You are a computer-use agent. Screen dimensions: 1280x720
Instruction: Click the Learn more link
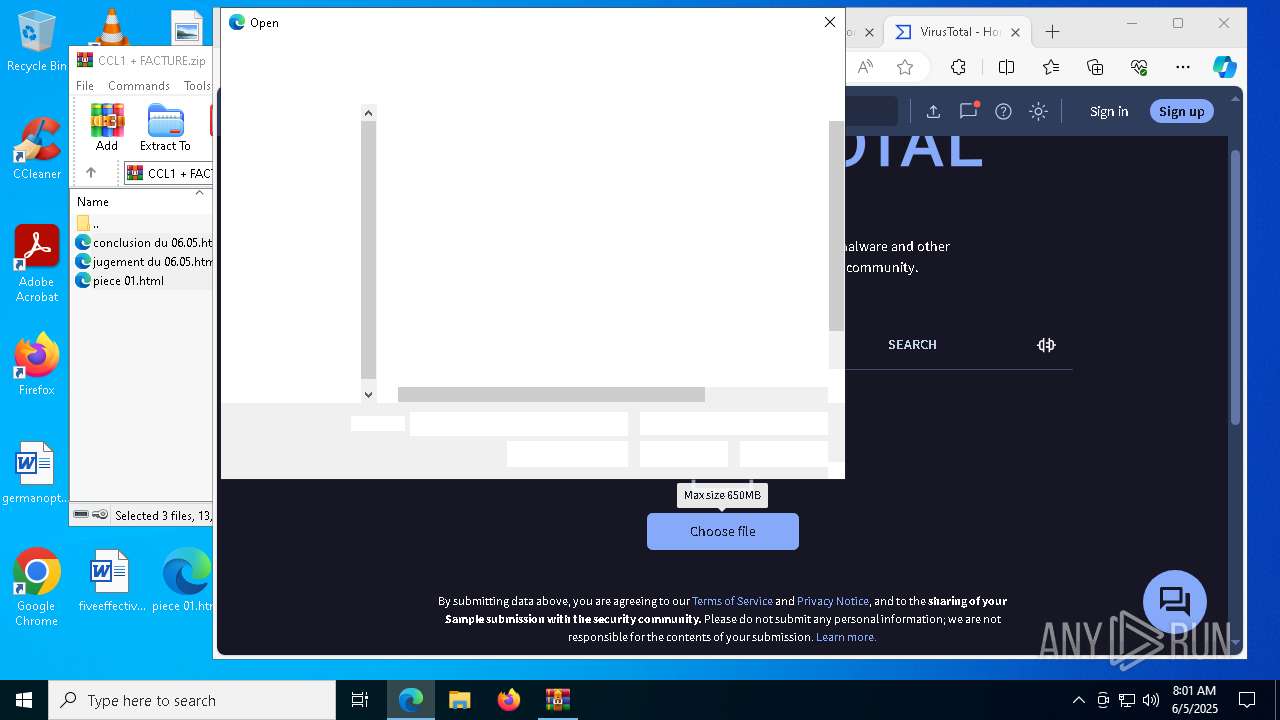[x=846, y=637]
